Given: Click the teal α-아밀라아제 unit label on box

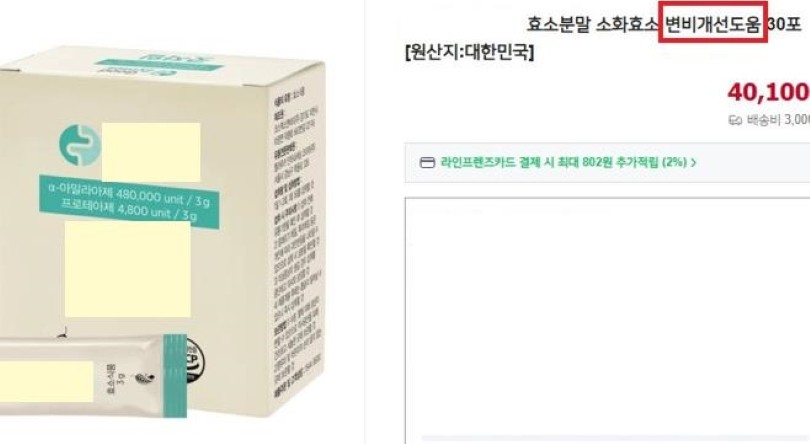Looking at the screenshot, I should click(x=129, y=202).
